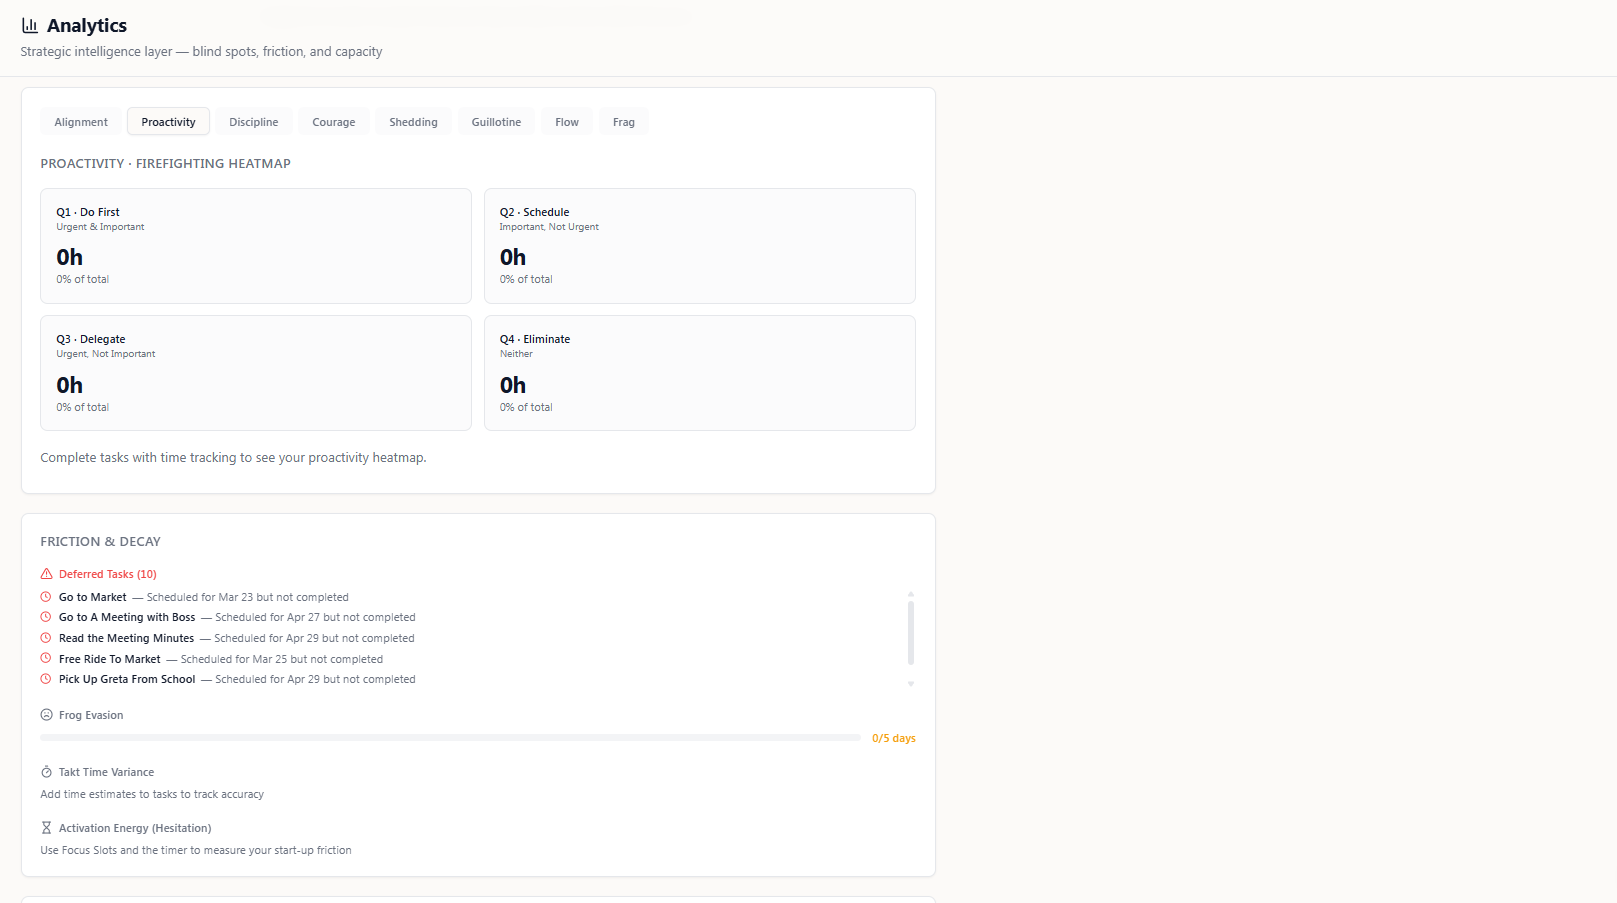This screenshot has width=1617, height=903.
Task: Click the Deferred Tasks (10) heading
Action: [x=107, y=574]
